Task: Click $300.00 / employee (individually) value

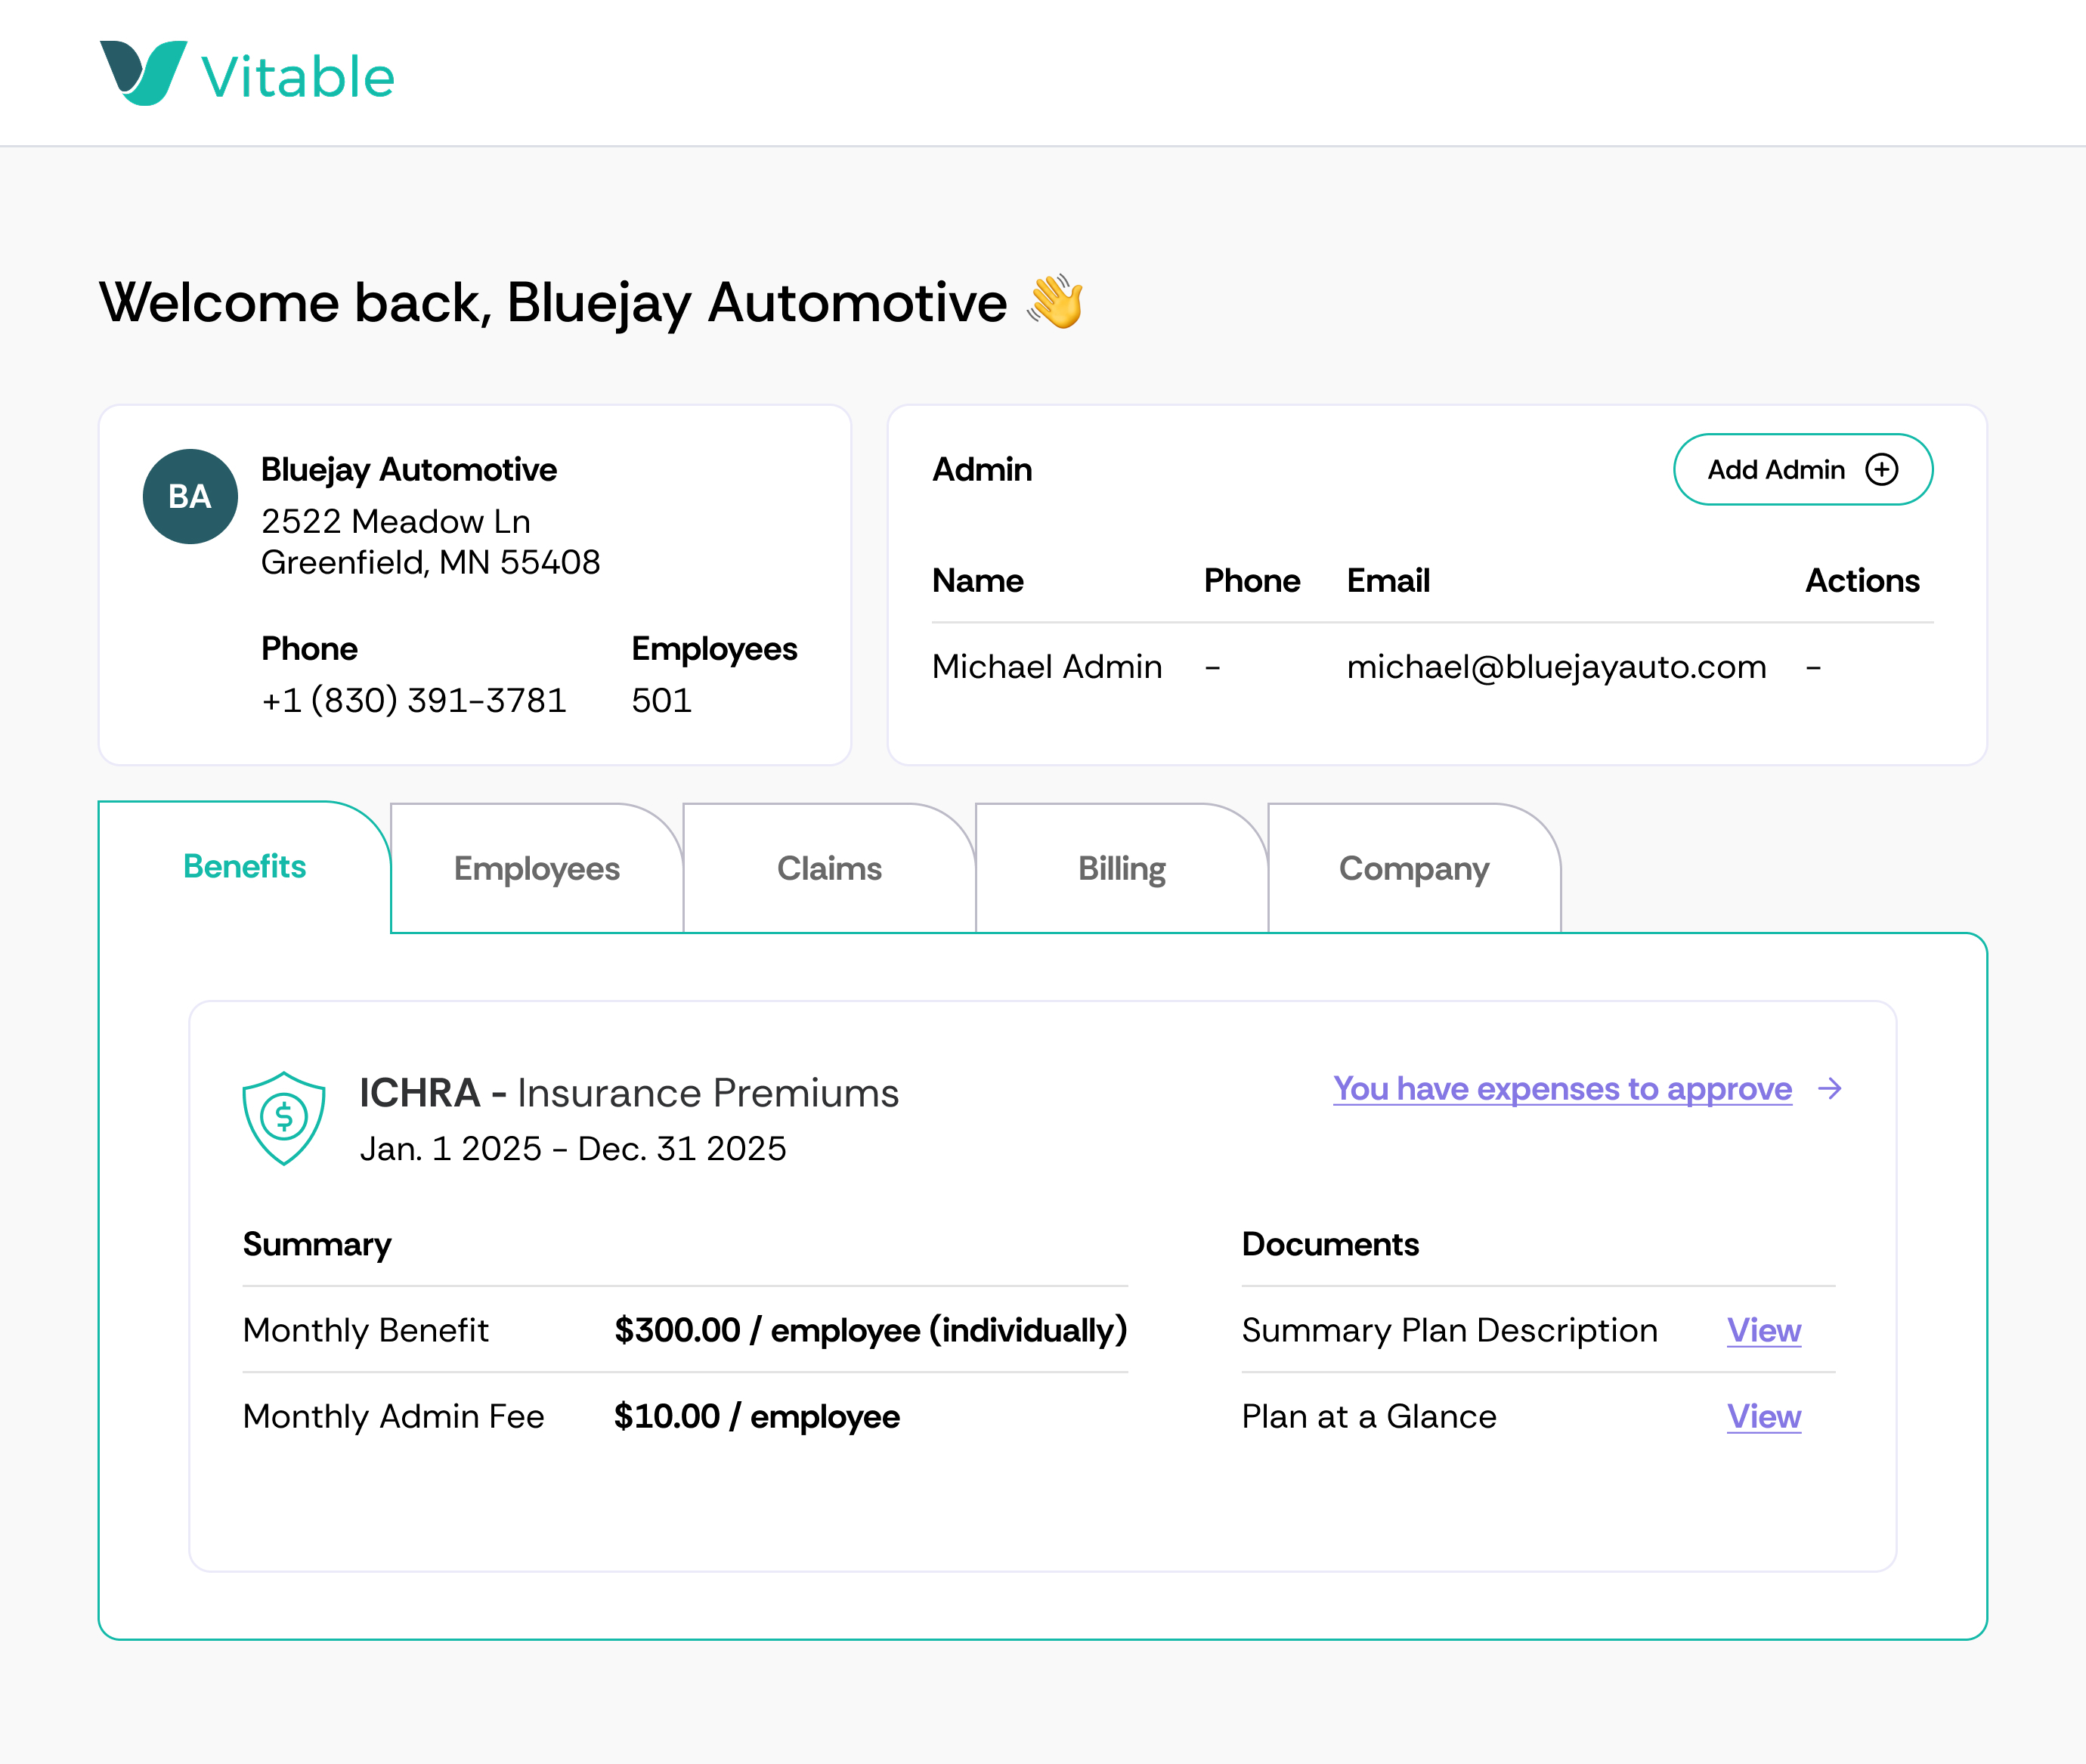Action: [x=871, y=1330]
